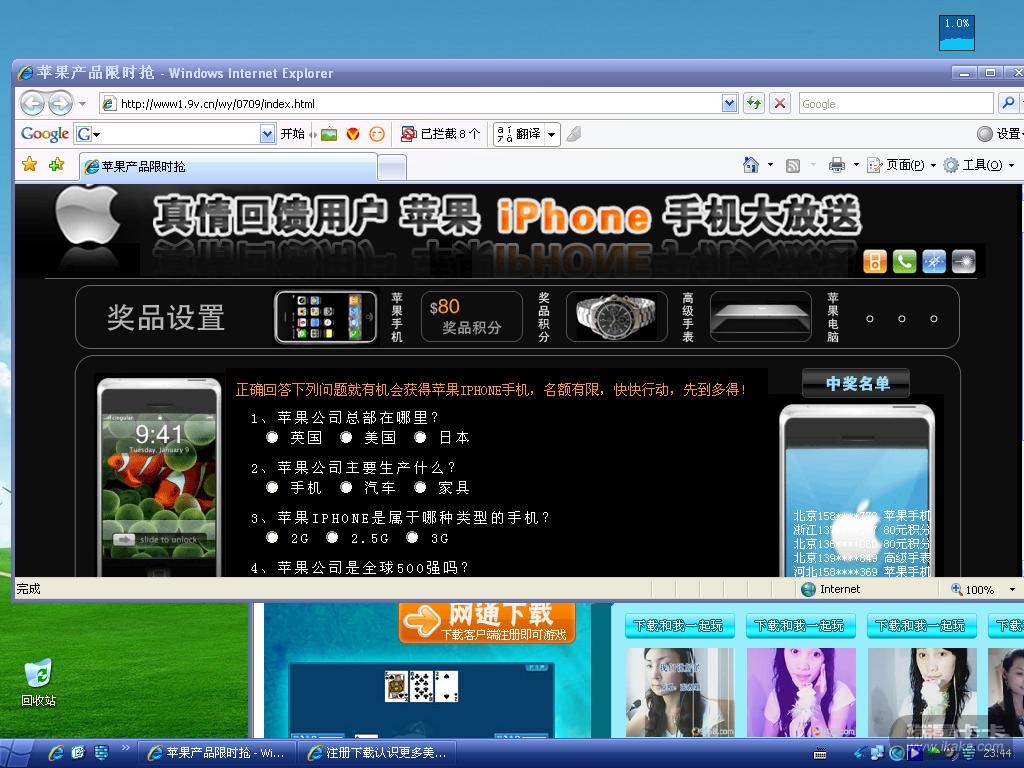Click the orange smiley icon in Google toolbar

click(x=377, y=134)
